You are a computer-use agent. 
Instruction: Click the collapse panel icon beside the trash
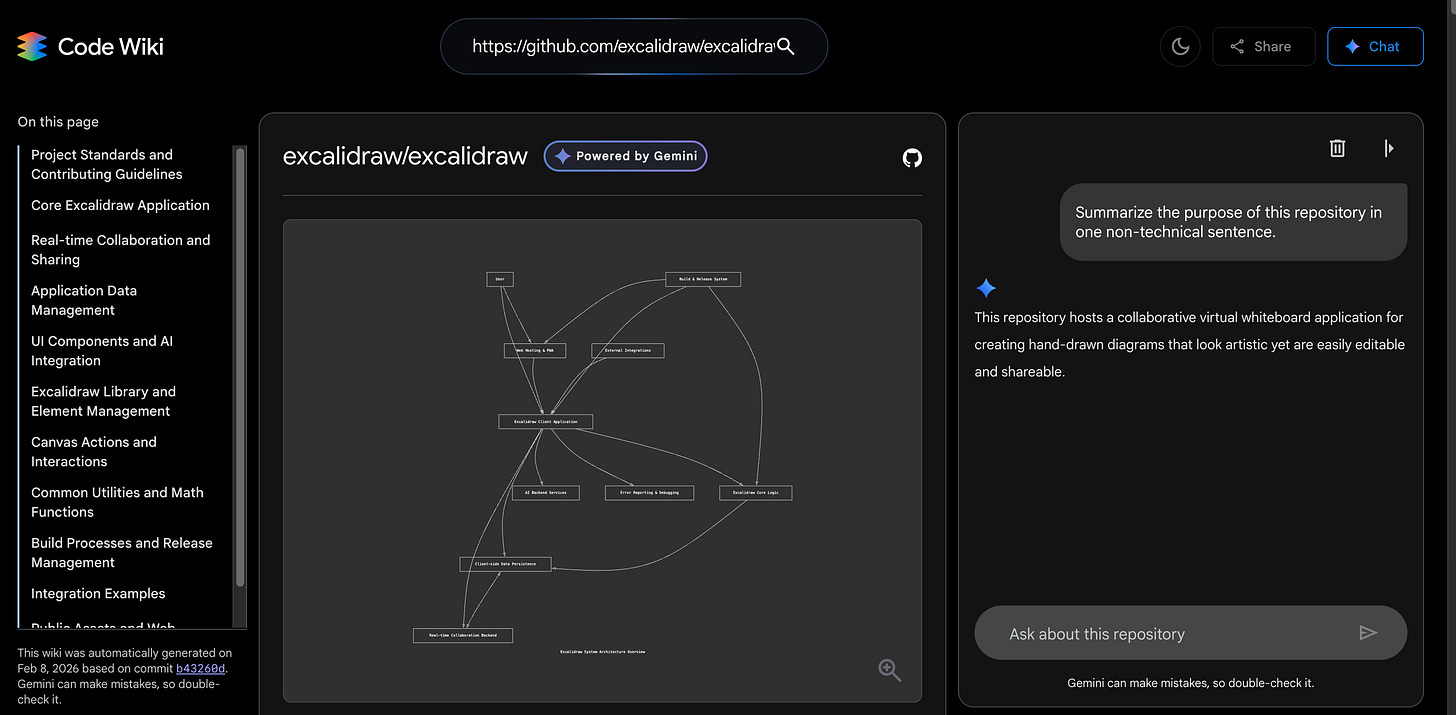coord(1389,147)
